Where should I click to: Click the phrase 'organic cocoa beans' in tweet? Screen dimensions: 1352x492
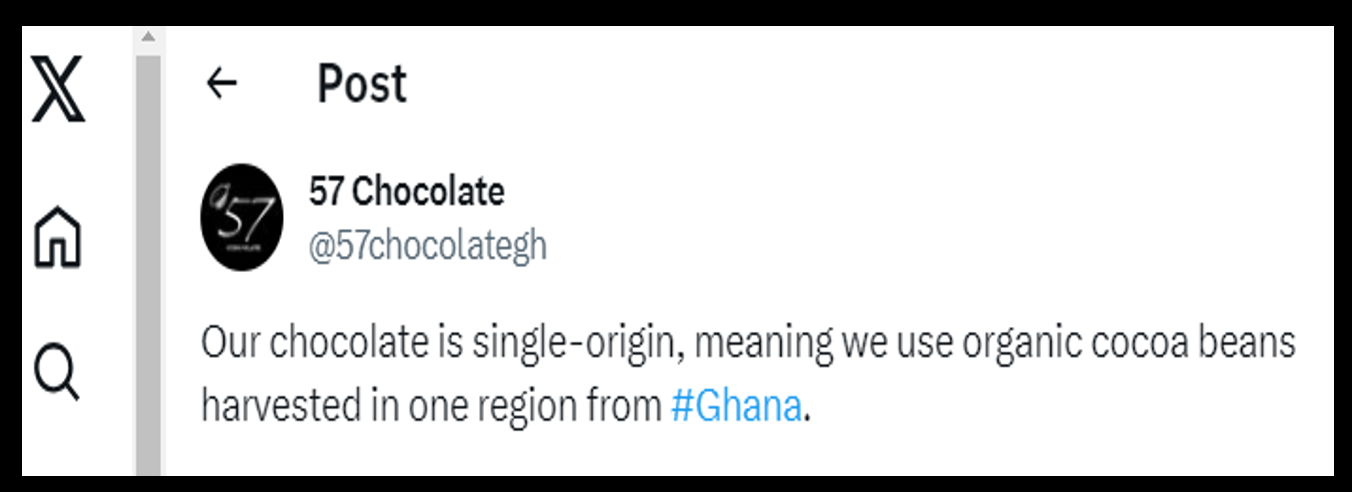coord(1129,344)
